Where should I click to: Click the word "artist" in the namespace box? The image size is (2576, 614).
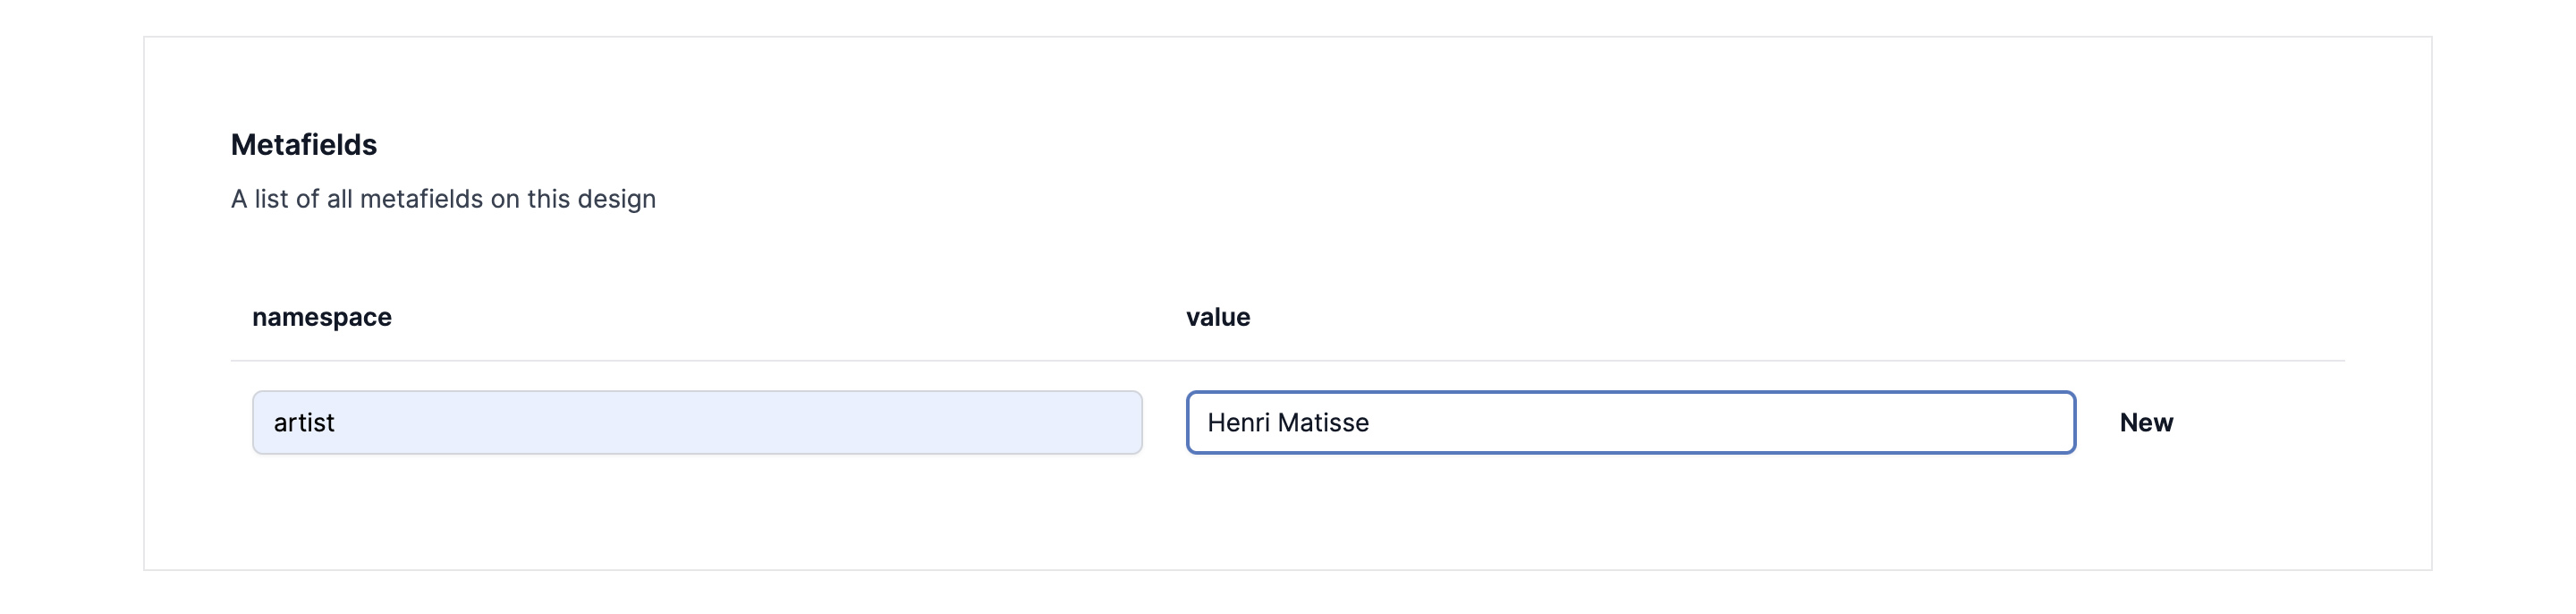tap(304, 423)
